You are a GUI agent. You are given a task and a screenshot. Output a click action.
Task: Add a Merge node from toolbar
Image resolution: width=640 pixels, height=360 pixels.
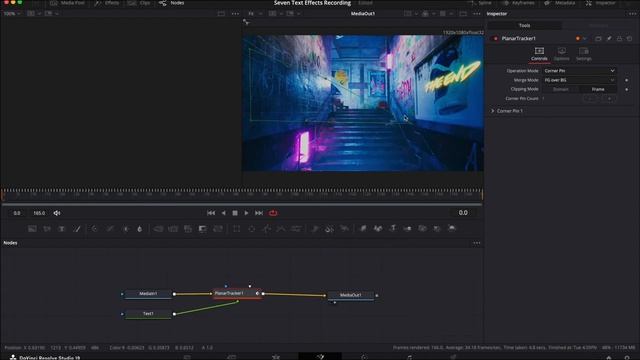[158, 229]
